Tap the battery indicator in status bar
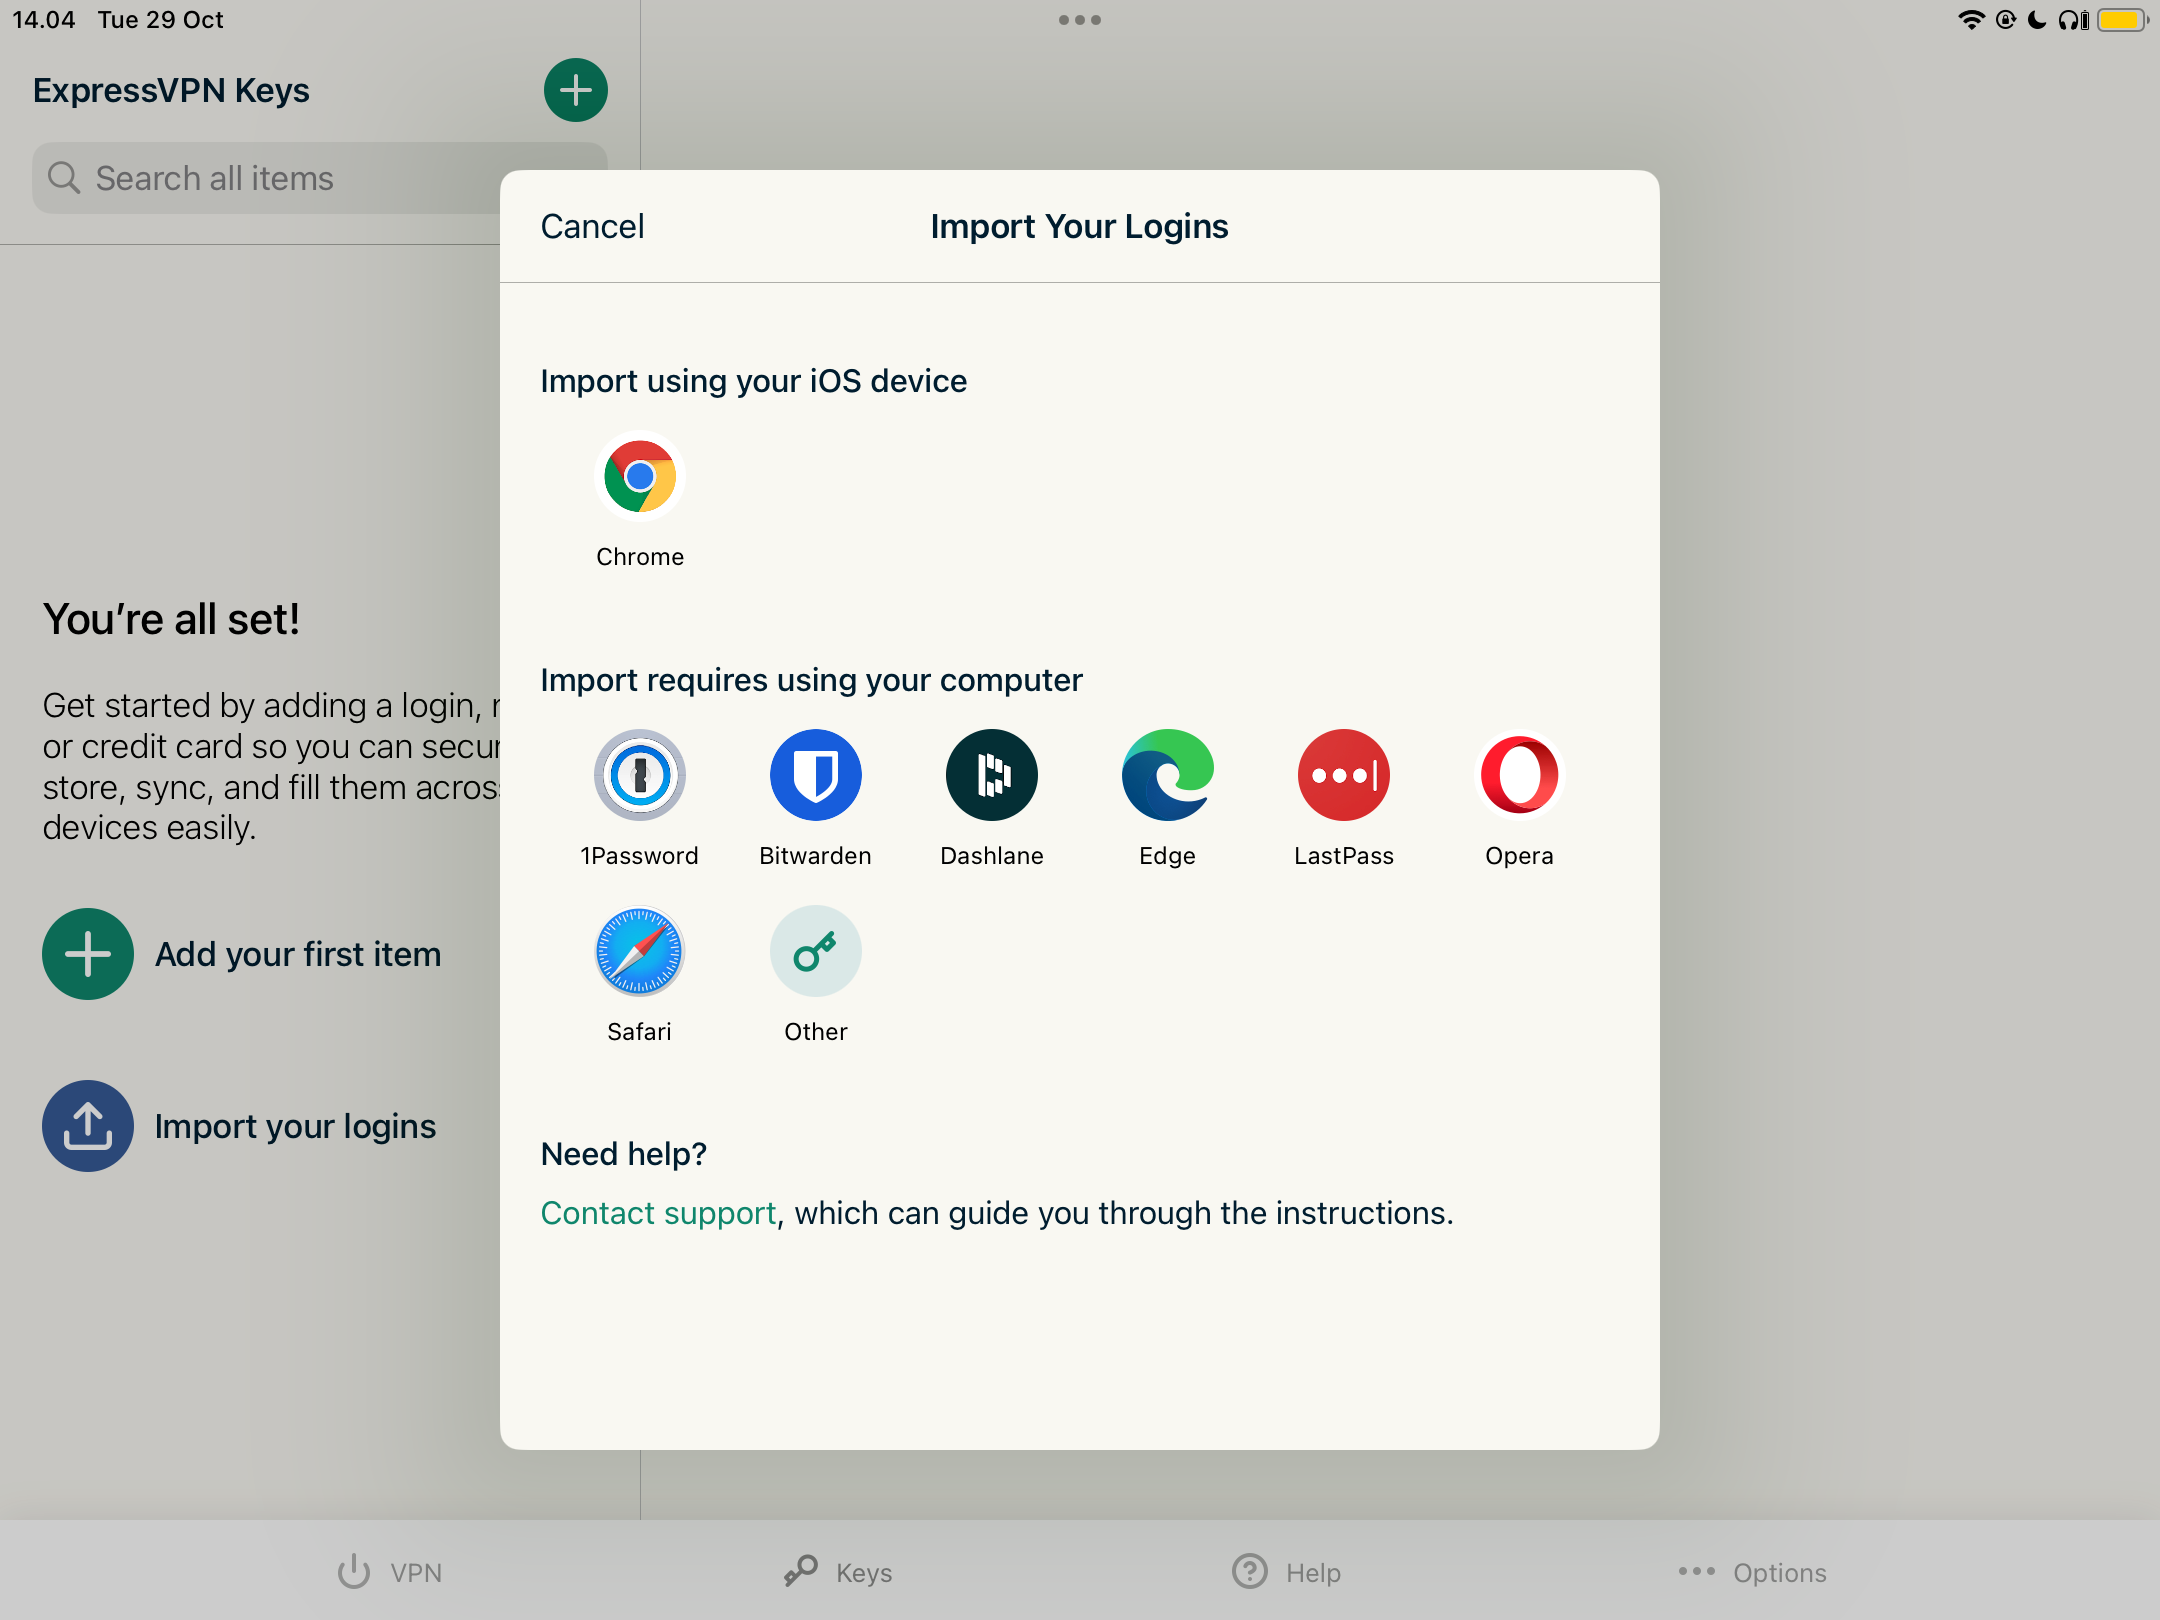2160x1620 pixels. (2123, 20)
